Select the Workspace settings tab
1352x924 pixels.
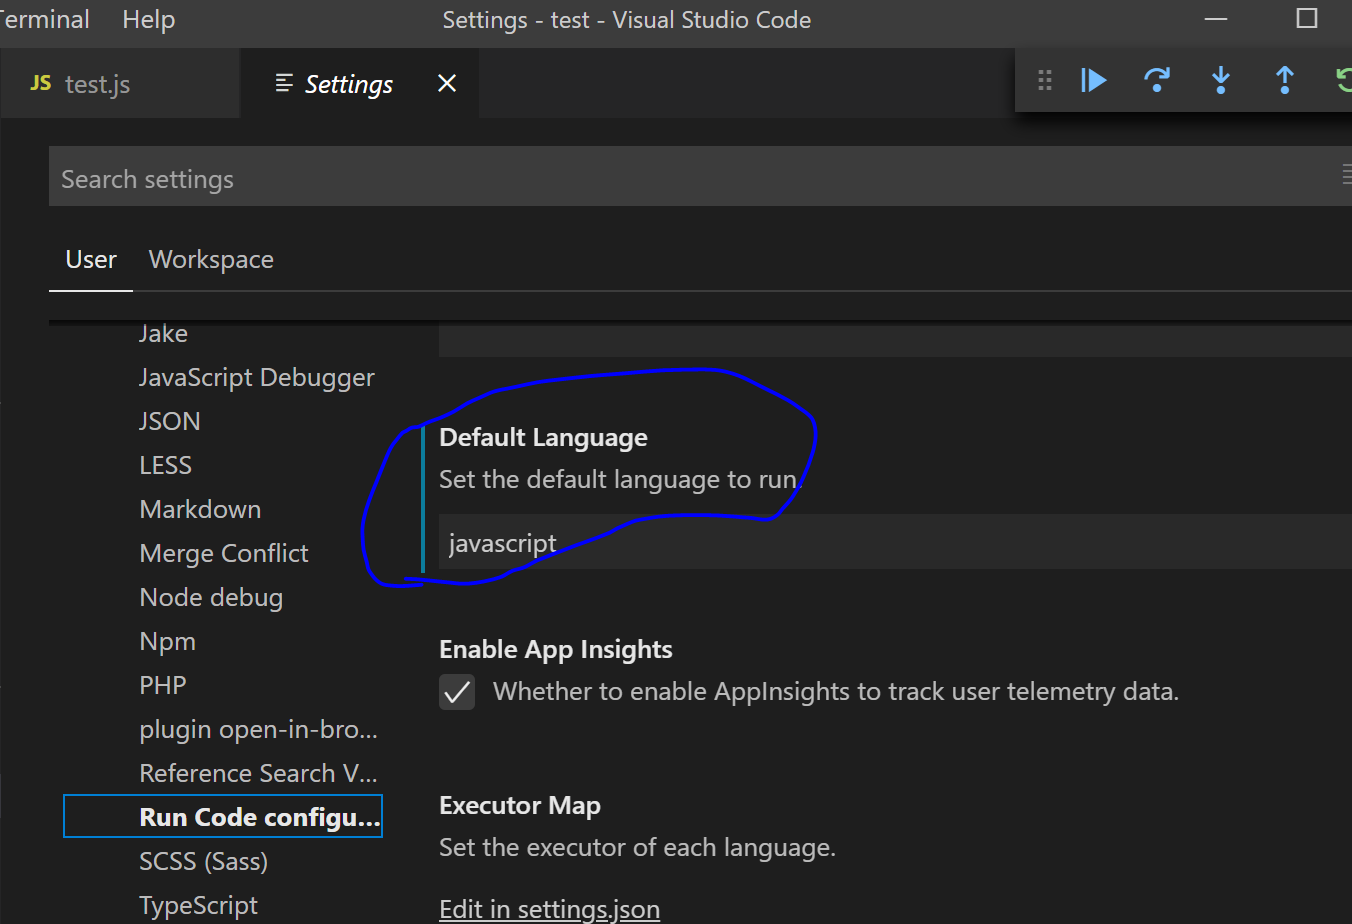[211, 260]
